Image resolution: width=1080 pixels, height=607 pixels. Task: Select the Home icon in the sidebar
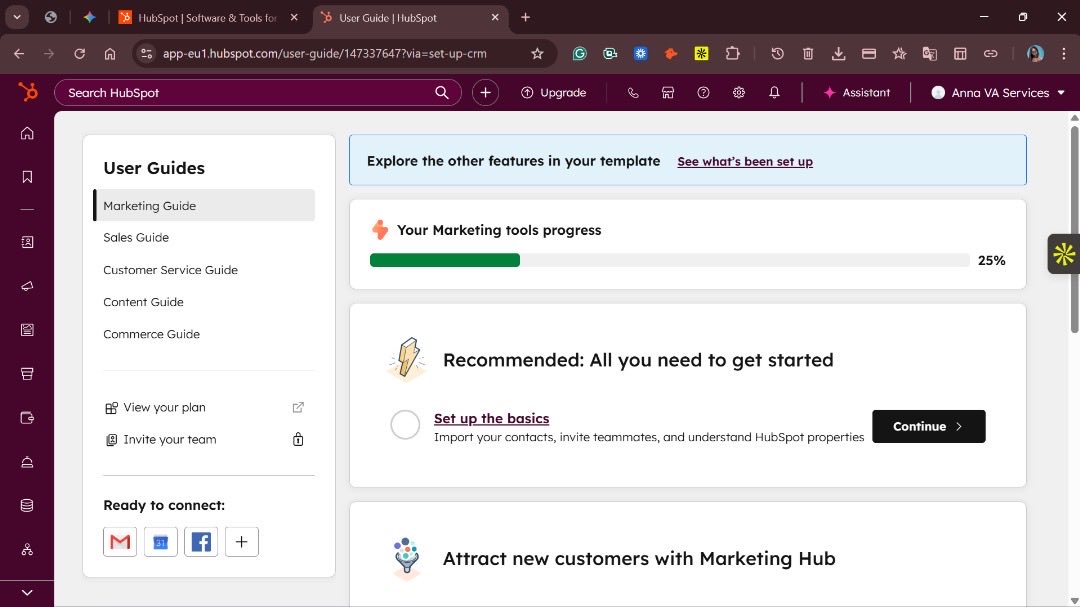(27, 132)
